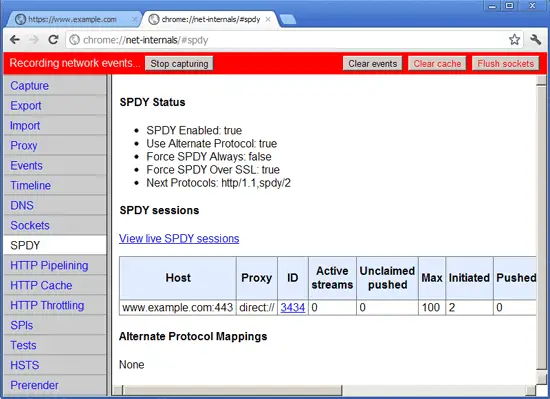Click the Initiated column header
This screenshot has height=399, width=550.
click(469, 278)
